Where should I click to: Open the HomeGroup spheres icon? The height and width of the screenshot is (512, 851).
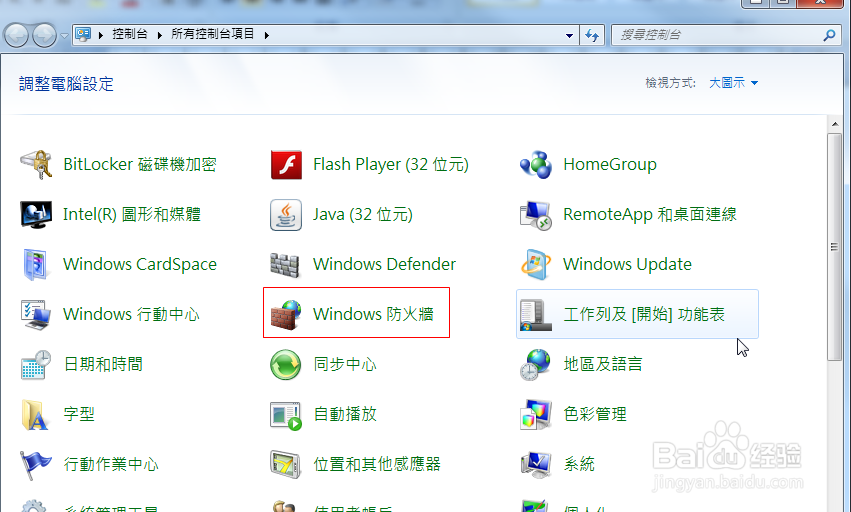[x=536, y=165]
